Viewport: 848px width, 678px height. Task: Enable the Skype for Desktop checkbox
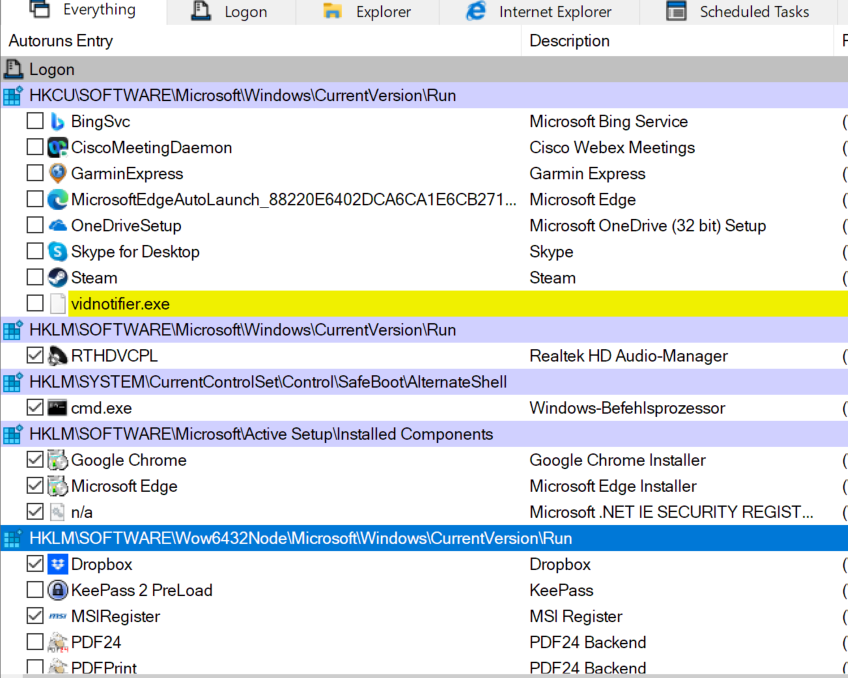coord(35,251)
